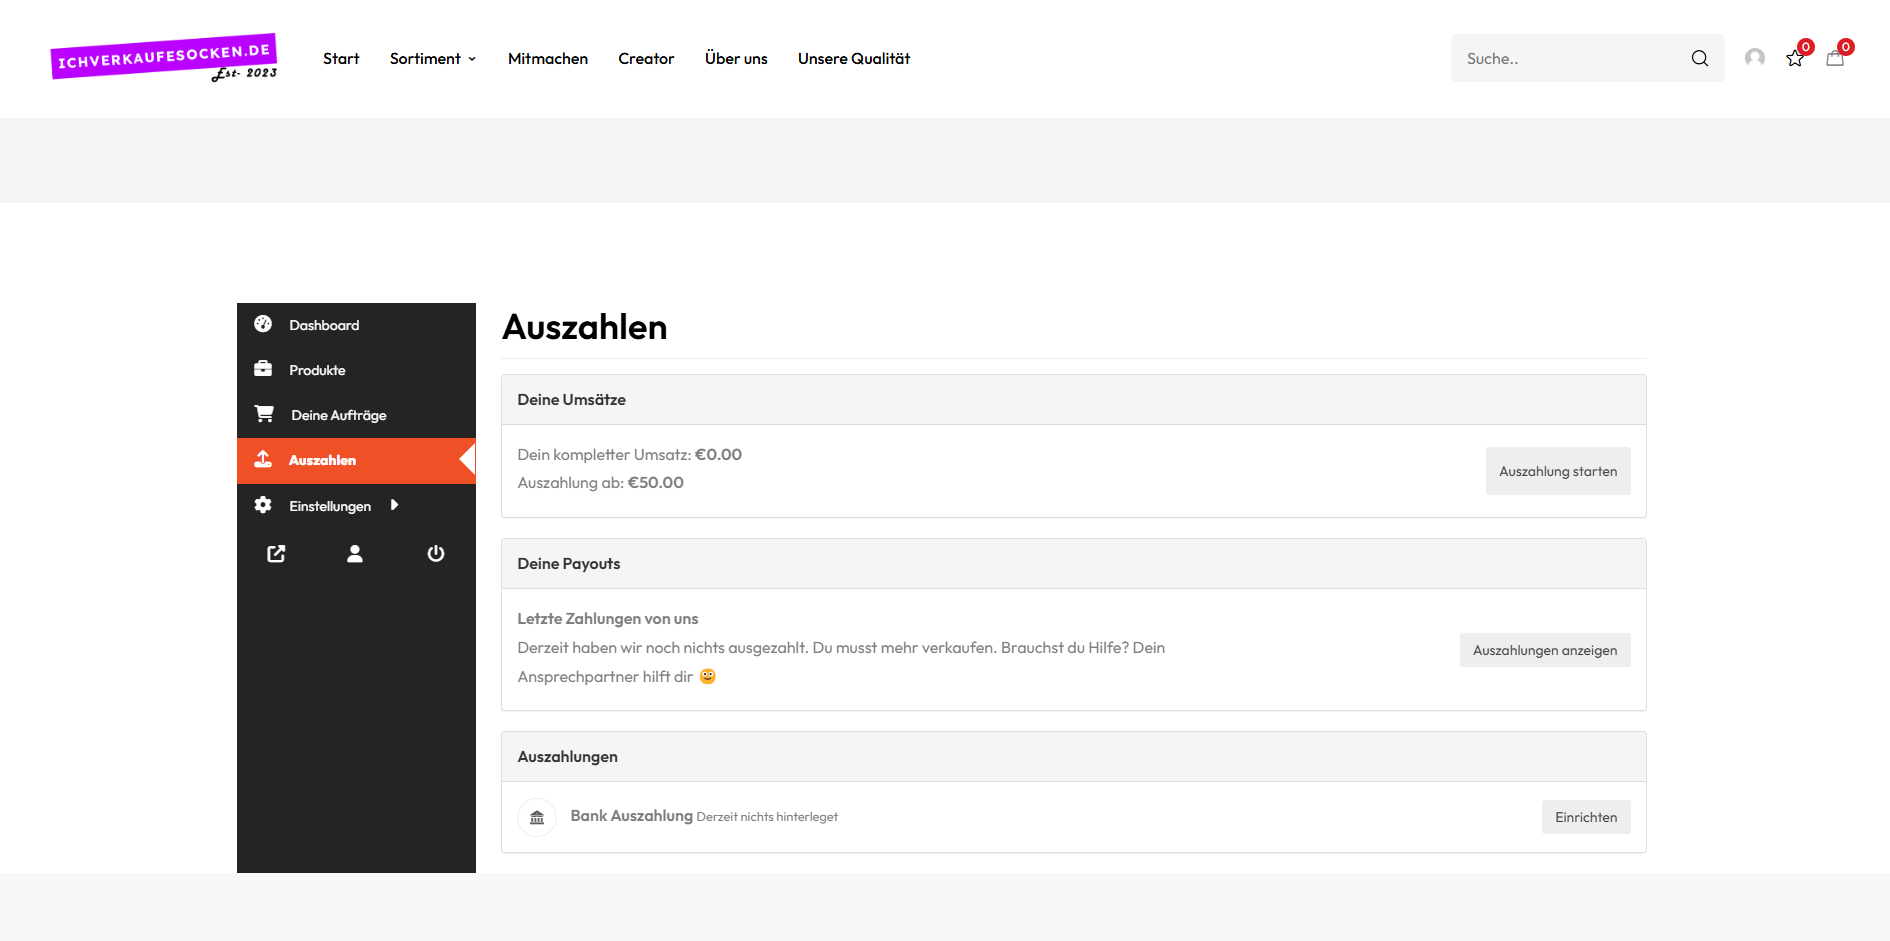Select the Auszahlen sidebar item
The width and height of the screenshot is (1890, 941).
point(322,460)
